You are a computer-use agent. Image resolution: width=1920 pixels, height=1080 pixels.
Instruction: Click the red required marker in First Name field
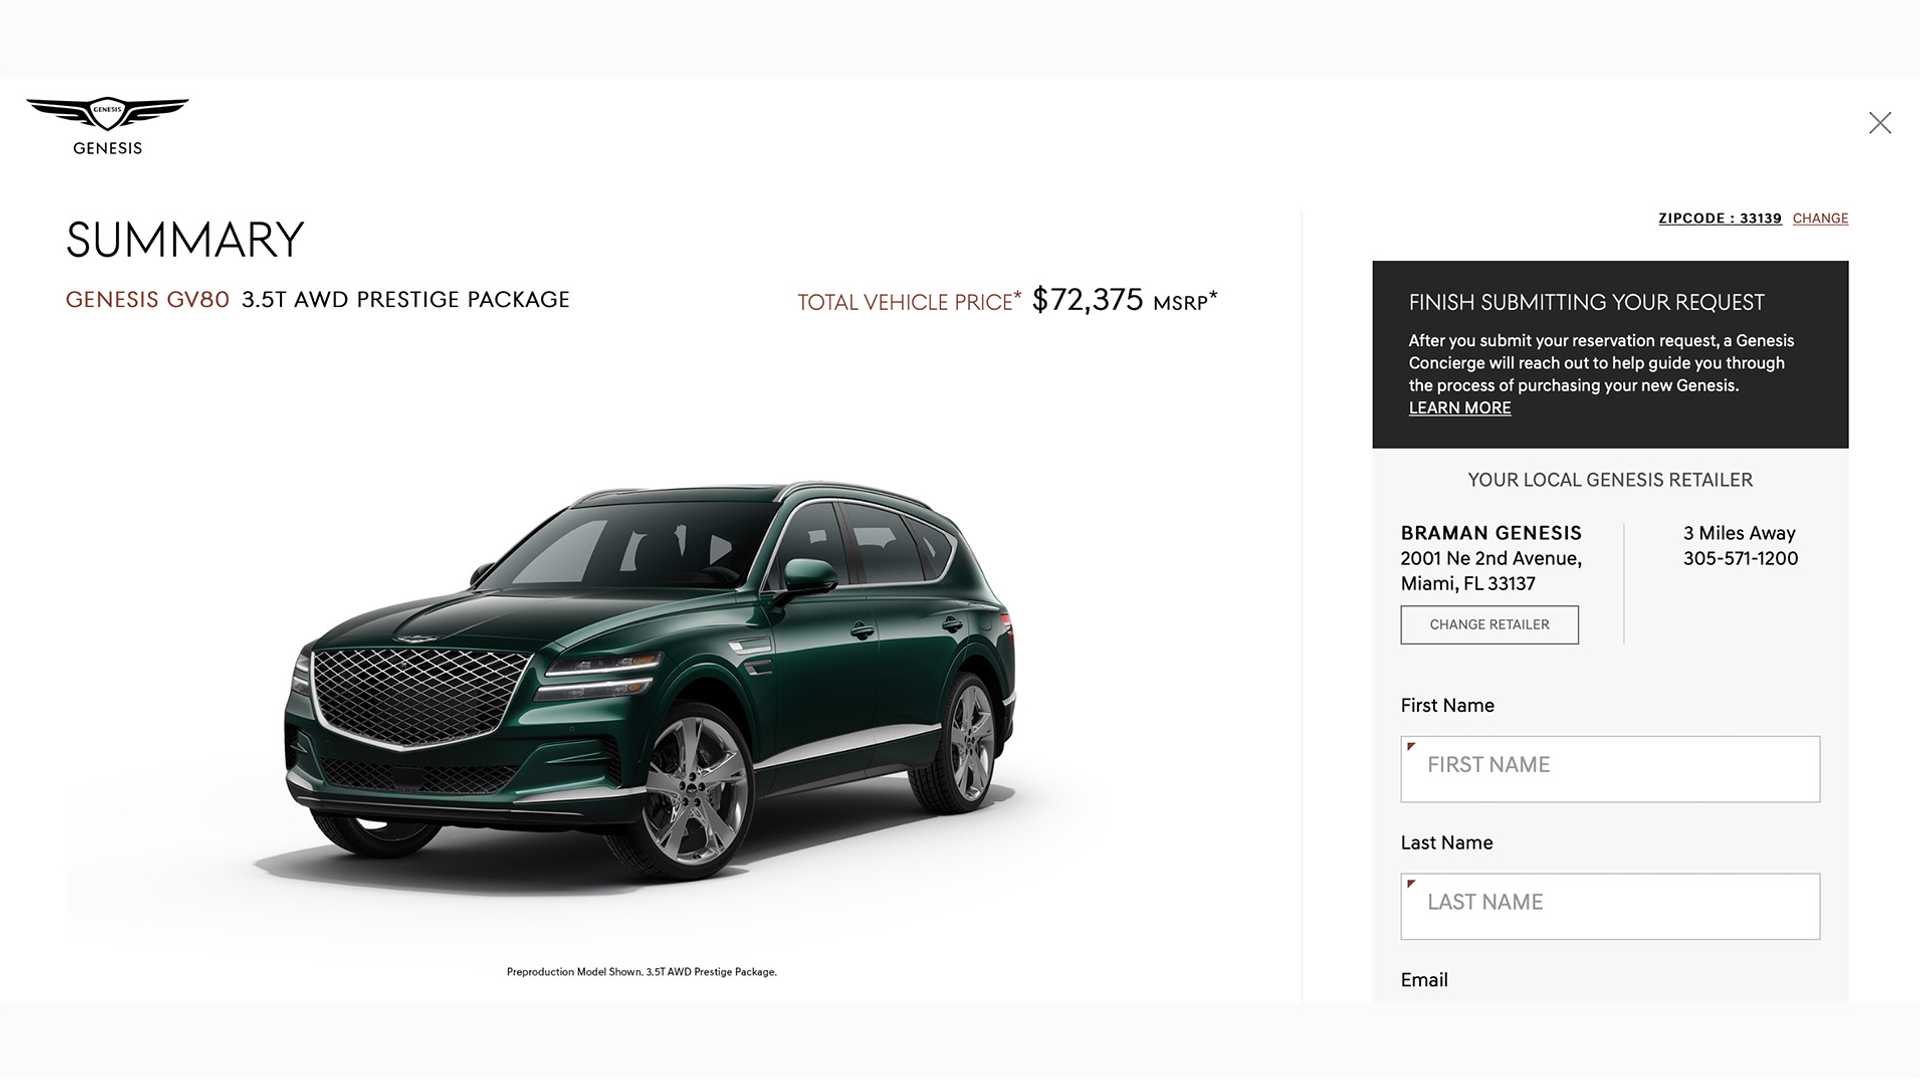[1411, 746]
